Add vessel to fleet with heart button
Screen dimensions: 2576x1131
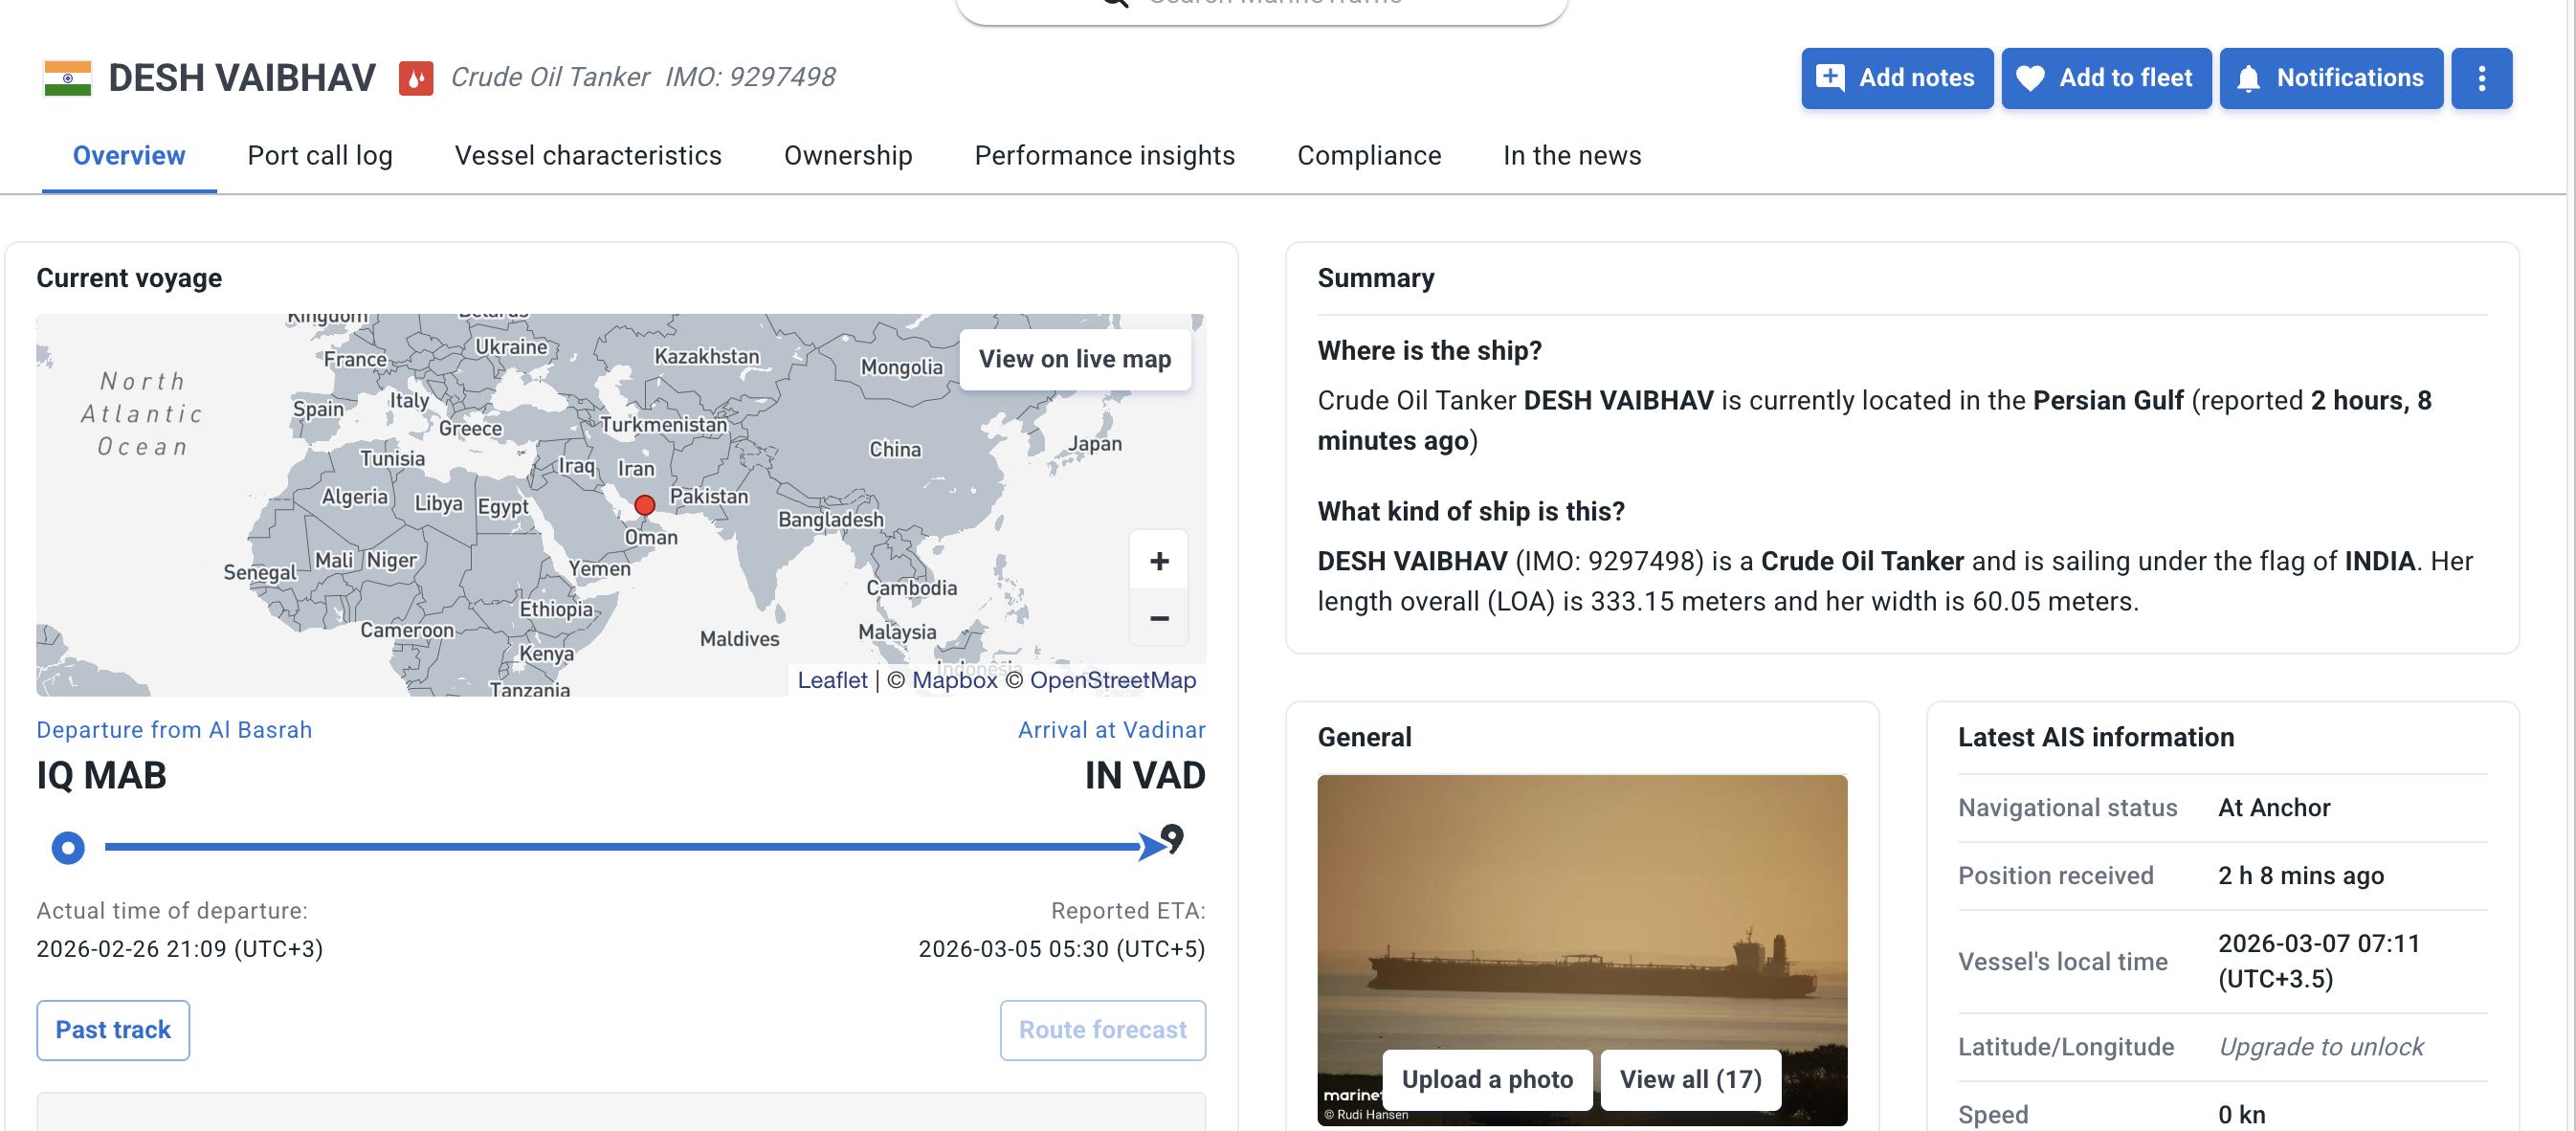pyautogui.click(x=2106, y=78)
